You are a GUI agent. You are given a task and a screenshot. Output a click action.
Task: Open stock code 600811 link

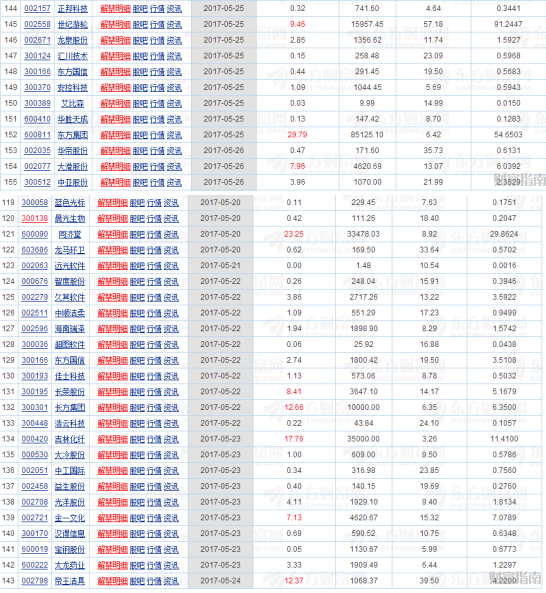click(x=37, y=135)
